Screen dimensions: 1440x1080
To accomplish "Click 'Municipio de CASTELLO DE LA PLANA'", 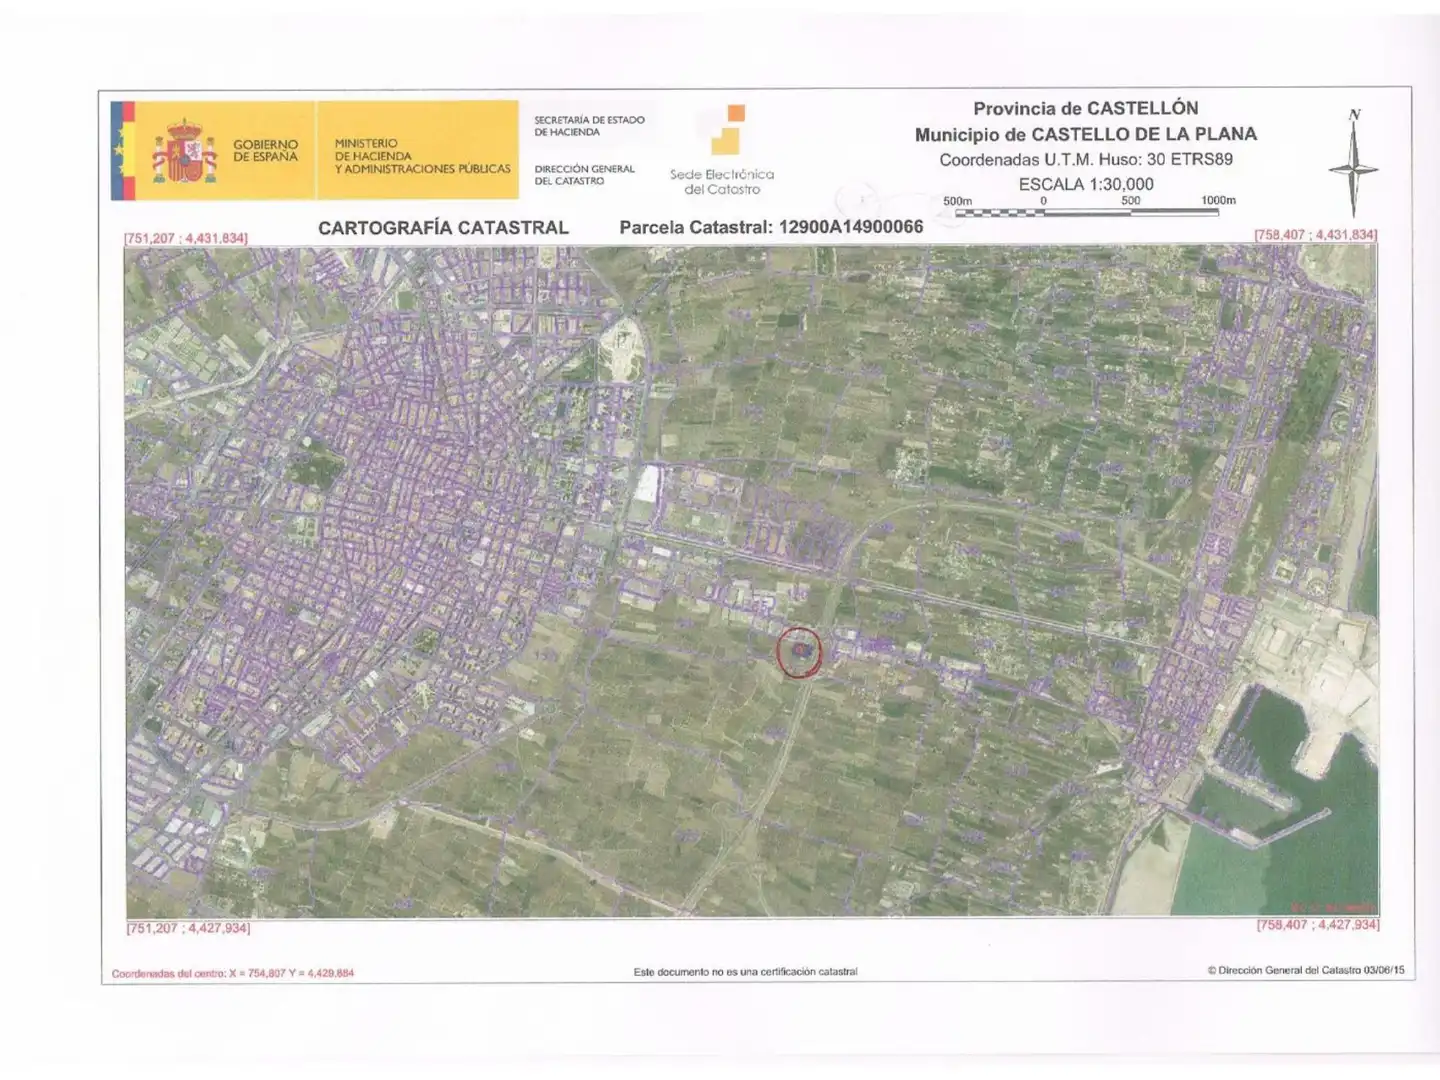I will click(x=1086, y=134).
